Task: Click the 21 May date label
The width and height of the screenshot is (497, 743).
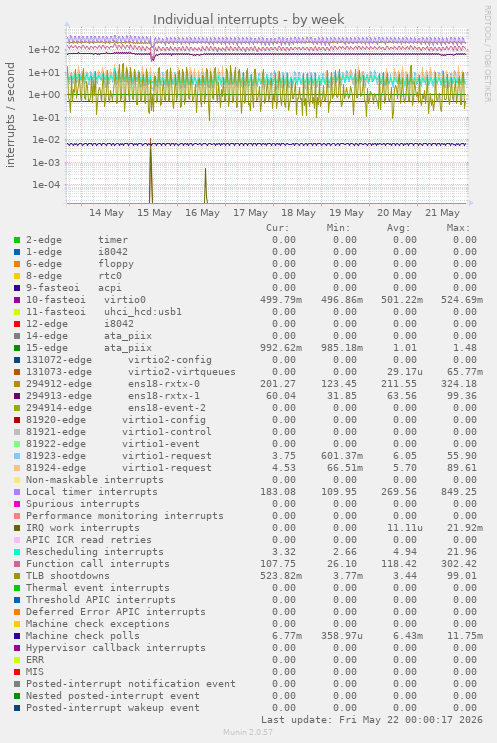Action: pyautogui.click(x=443, y=213)
